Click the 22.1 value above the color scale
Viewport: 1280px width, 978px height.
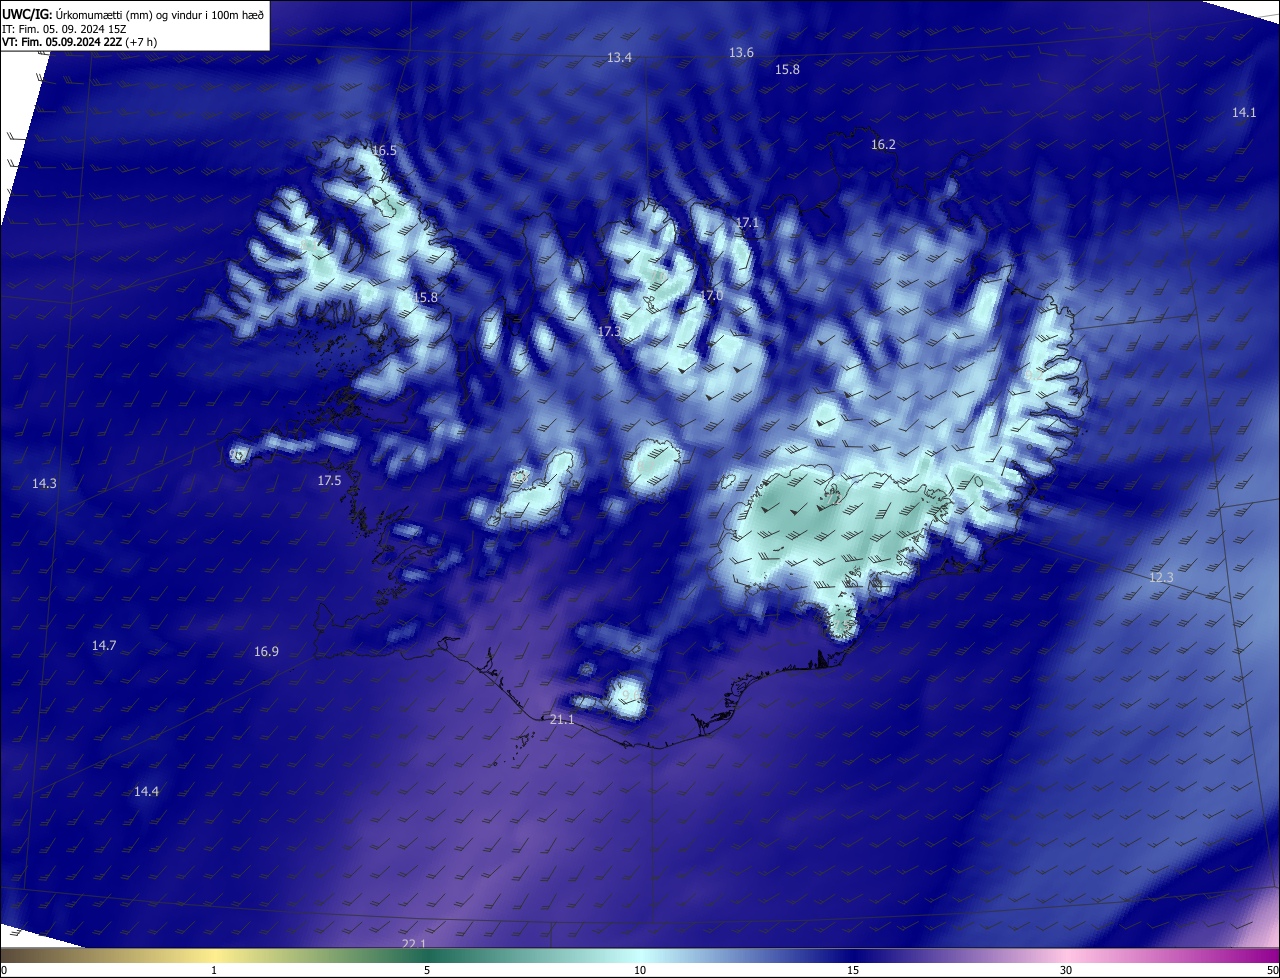(x=413, y=943)
